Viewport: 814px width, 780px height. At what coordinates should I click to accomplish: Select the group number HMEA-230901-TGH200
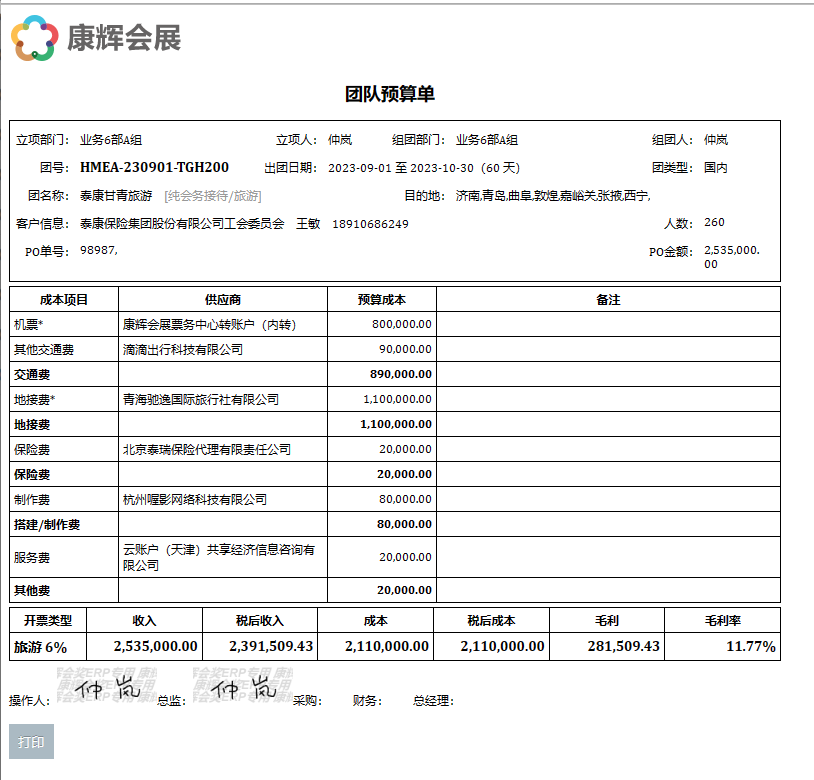tap(154, 167)
